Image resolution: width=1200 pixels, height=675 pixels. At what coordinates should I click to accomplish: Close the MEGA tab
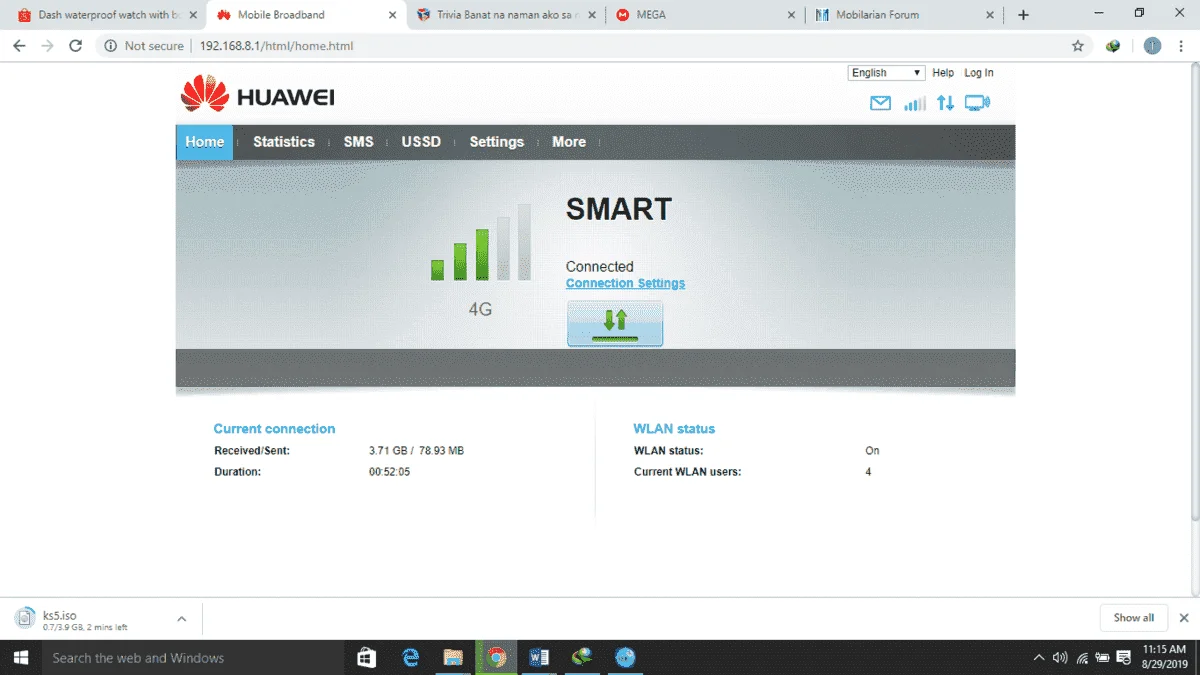791,15
